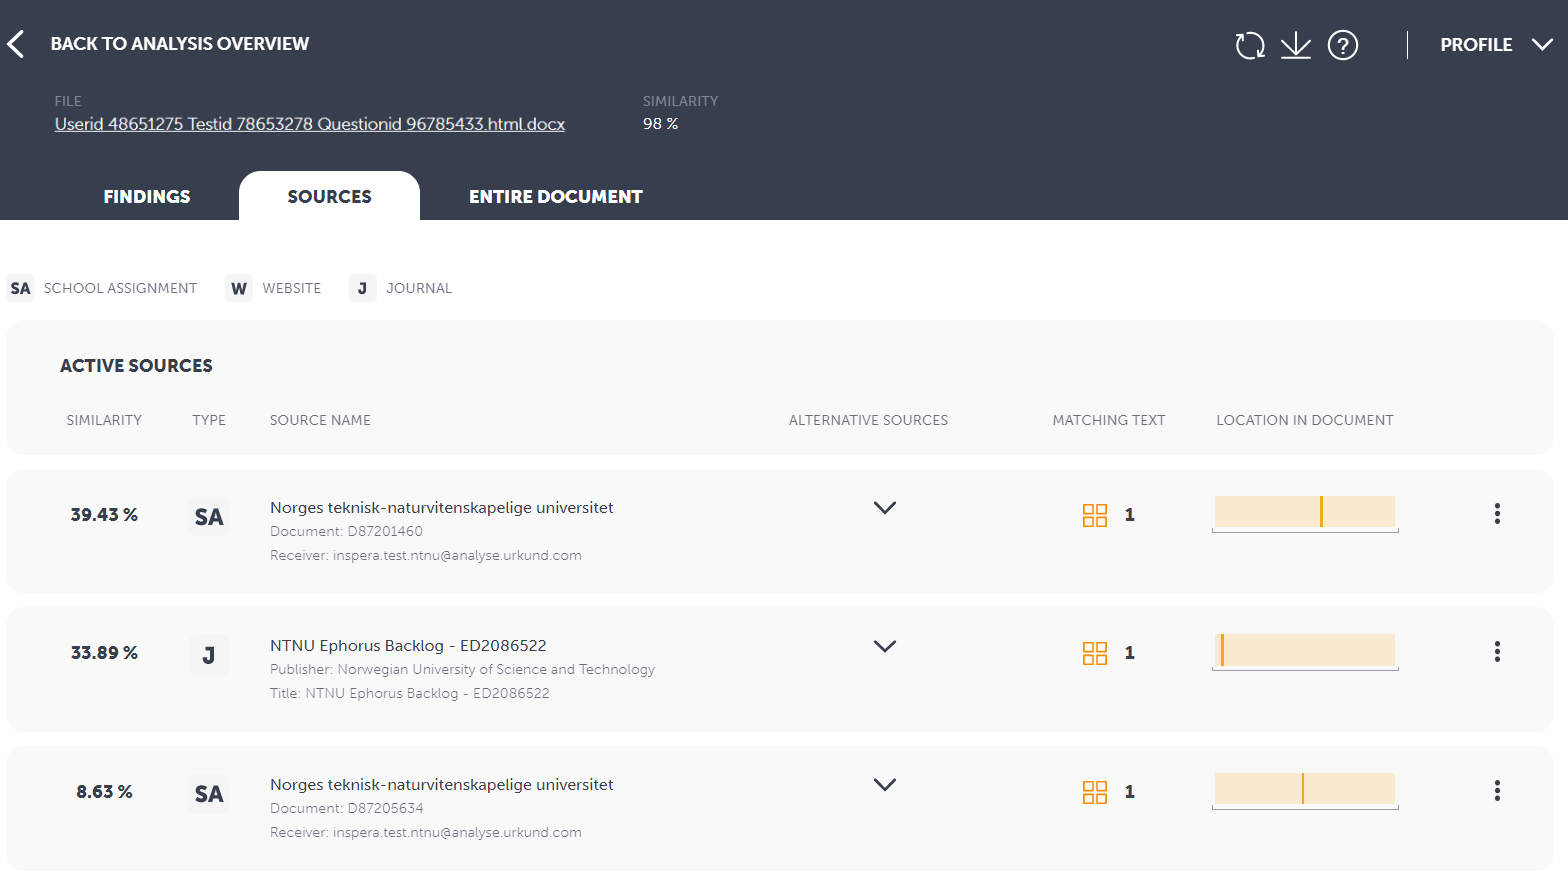1568x881 pixels.
Task: Expand alternative sources for document D87205634
Action: pyautogui.click(x=885, y=785)
